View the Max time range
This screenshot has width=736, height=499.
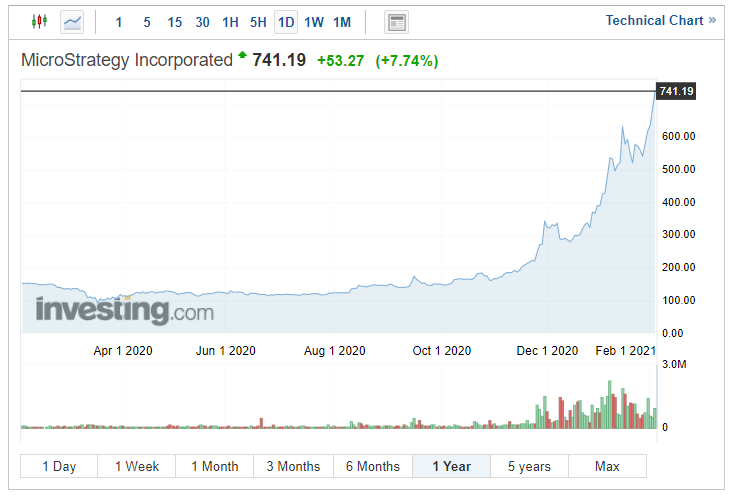607,466
